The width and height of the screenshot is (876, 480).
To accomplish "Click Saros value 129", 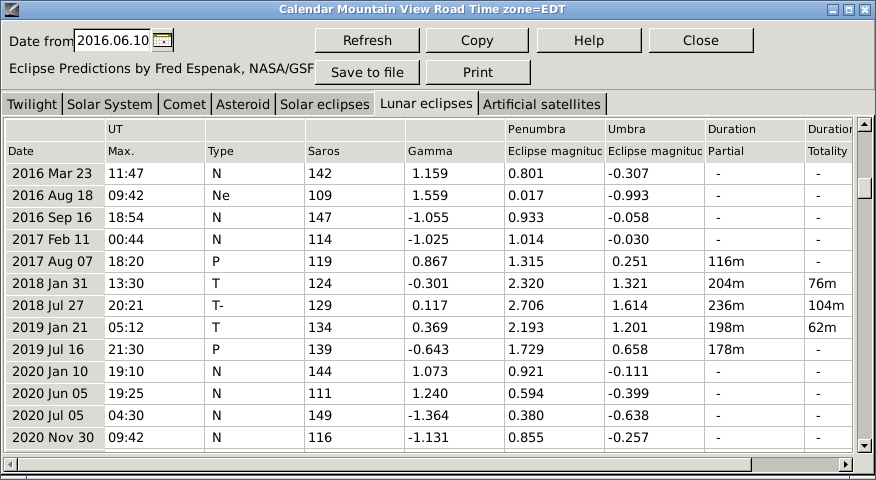I will tap(355, 306).
